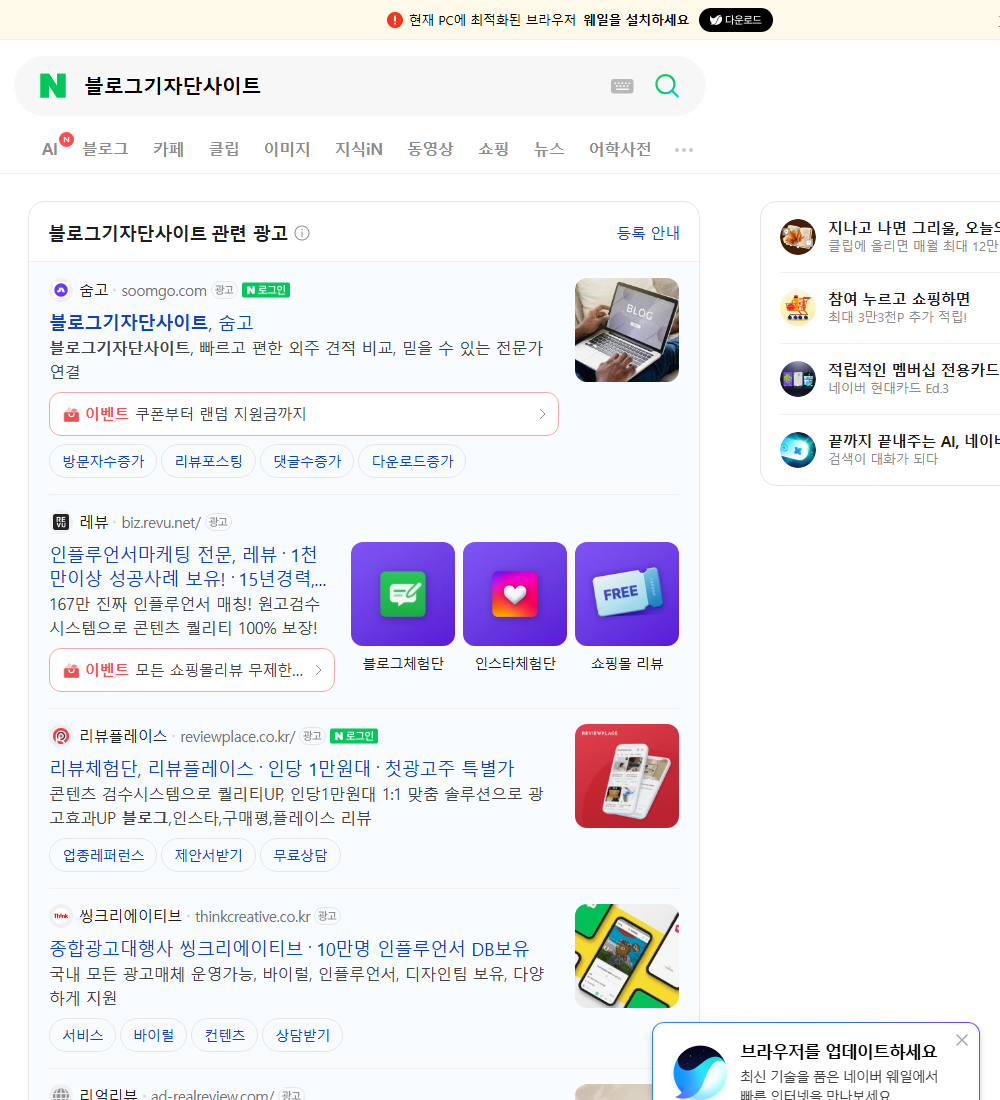Viewport: 1000px width, 1100px height.
Task: Click the 레뷰 site favicon
Action: [x=61, y=522]
